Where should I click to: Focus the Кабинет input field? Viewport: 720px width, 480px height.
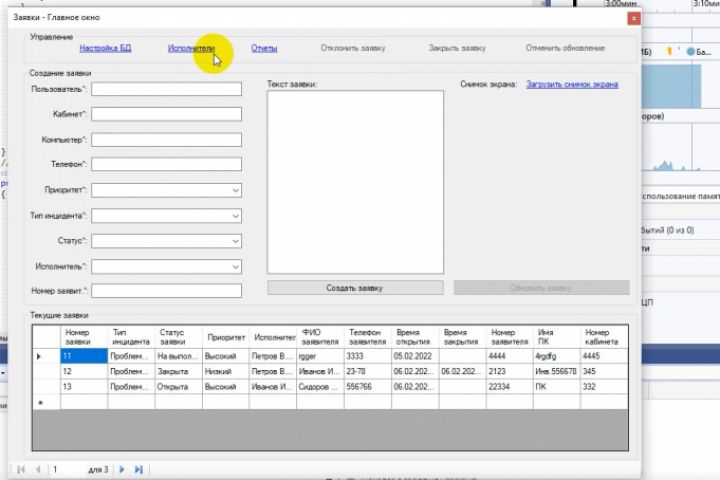167,114
